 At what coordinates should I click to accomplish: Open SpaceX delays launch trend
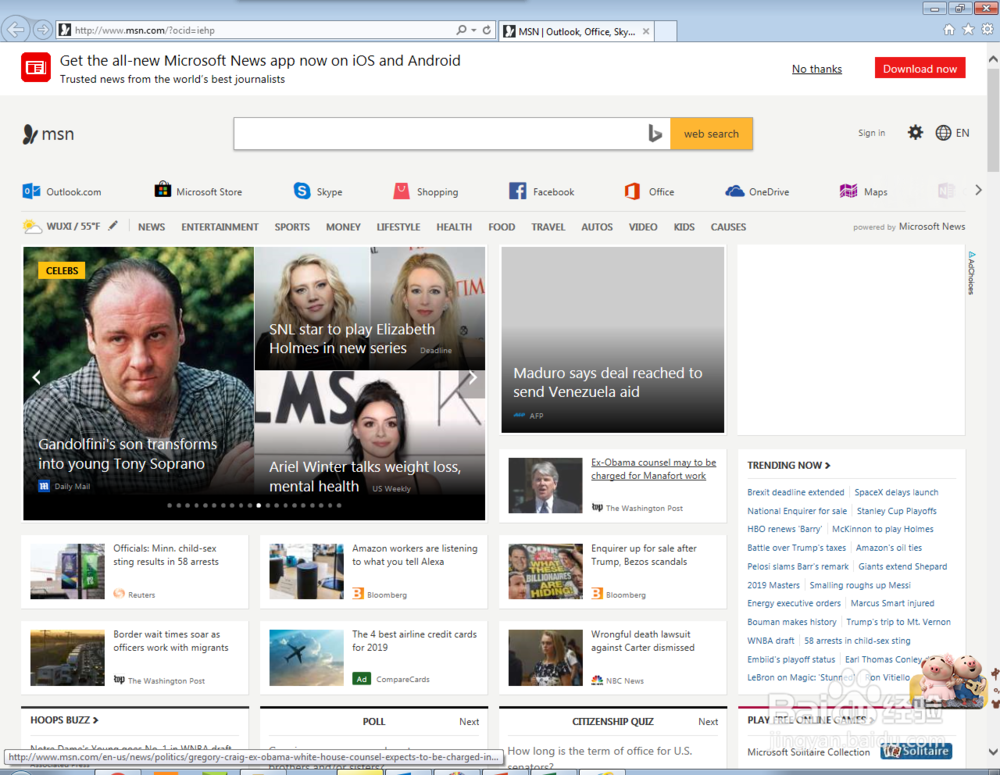pos(896,492)
